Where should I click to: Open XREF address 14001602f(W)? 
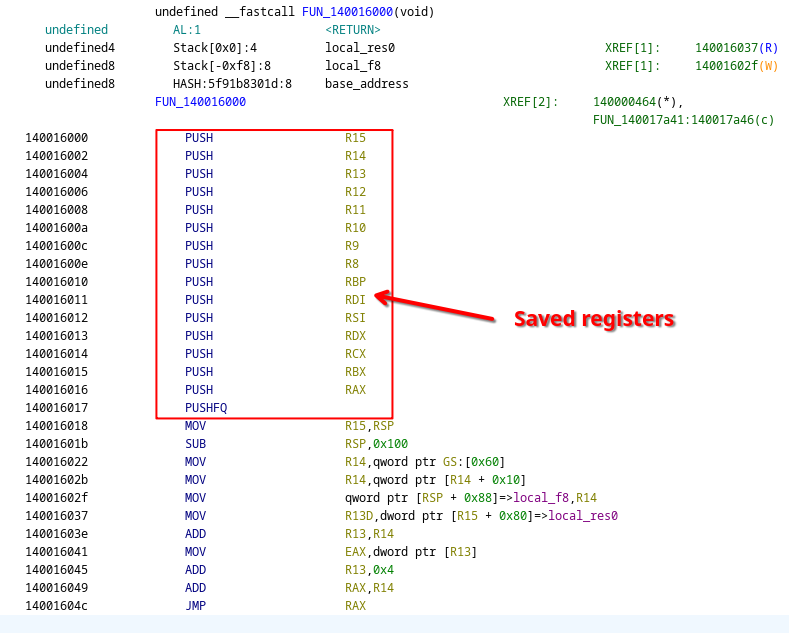(x=737, y=66)
